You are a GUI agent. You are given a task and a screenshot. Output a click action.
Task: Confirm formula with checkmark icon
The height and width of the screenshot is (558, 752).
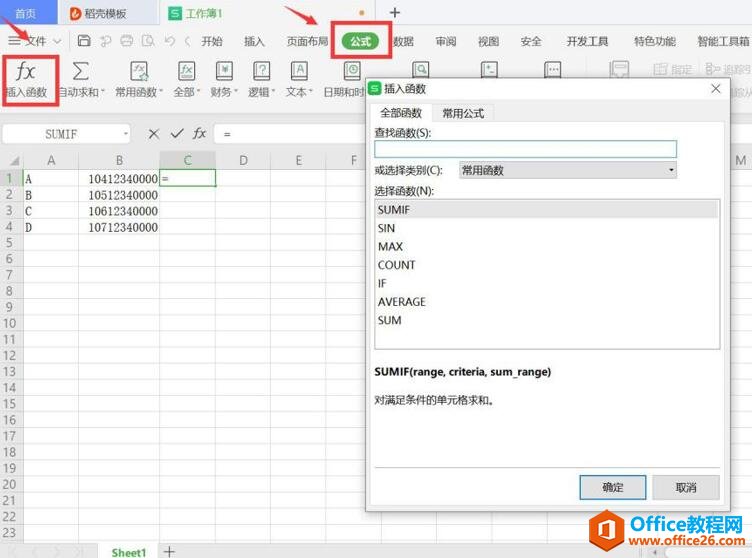[177, 133]
